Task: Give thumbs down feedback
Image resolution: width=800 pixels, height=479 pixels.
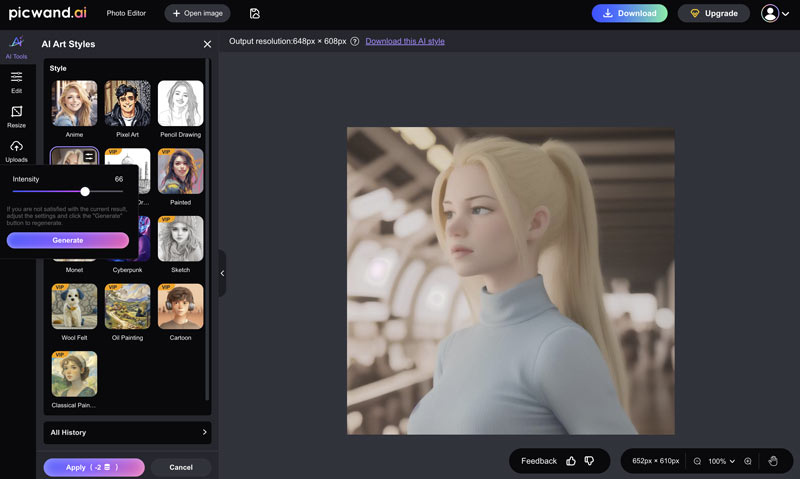Action: 589,461
